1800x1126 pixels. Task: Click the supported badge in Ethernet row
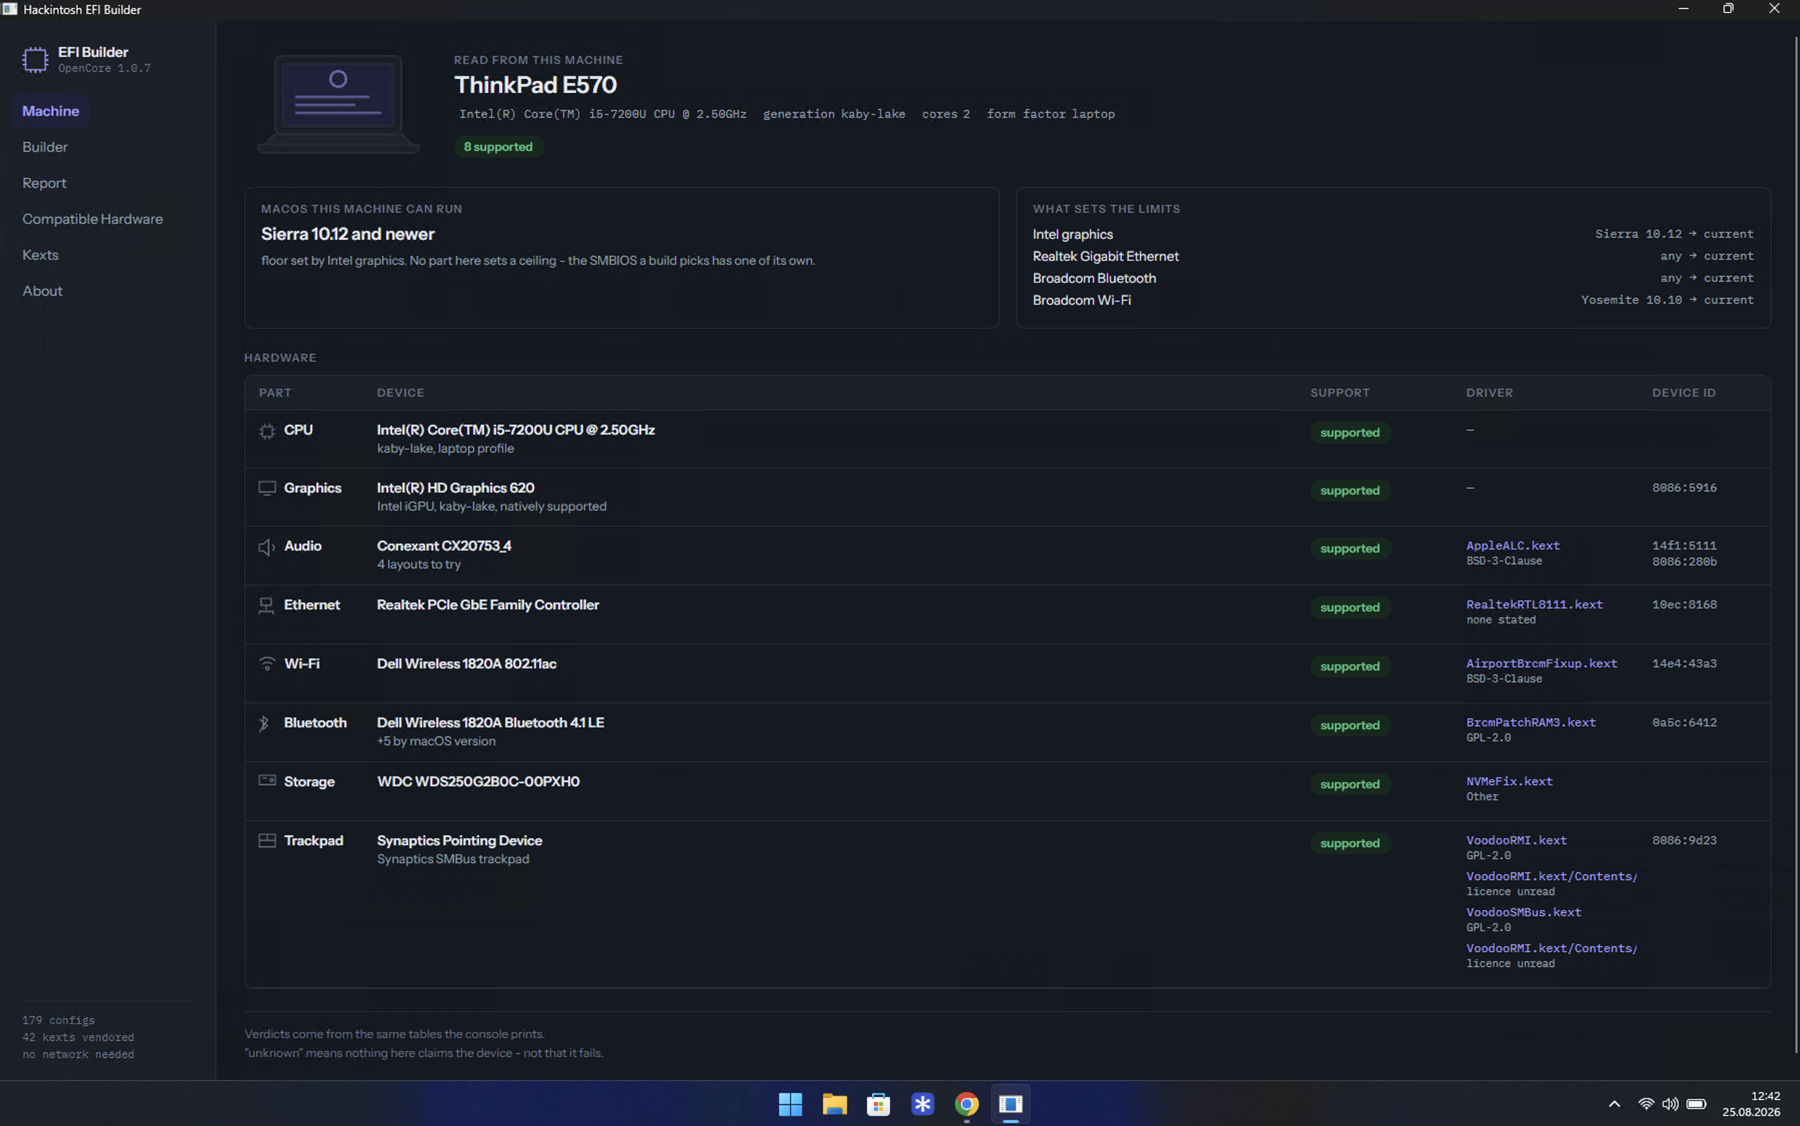coord(1350,608)
